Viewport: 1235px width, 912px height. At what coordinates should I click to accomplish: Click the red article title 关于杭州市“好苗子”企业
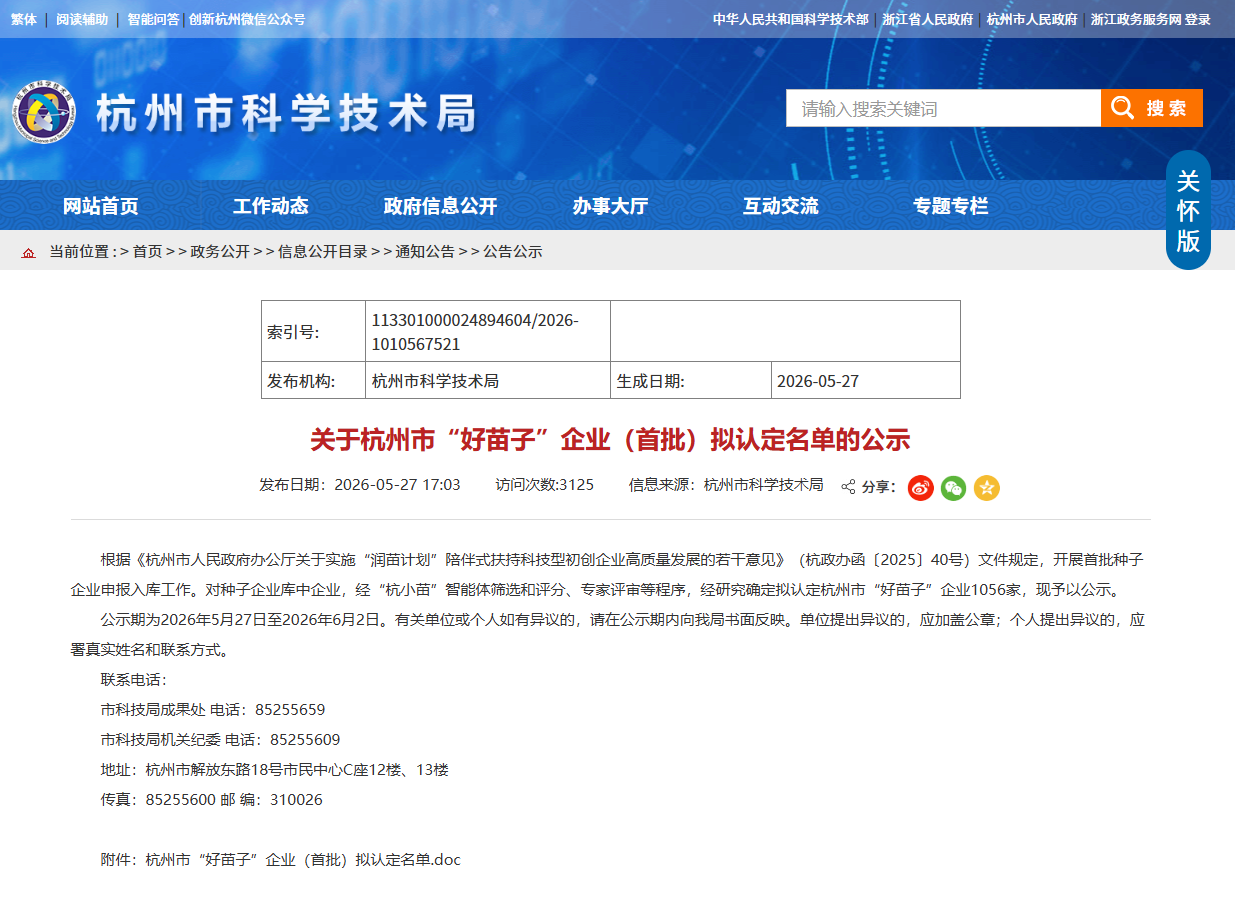(610, 440)
